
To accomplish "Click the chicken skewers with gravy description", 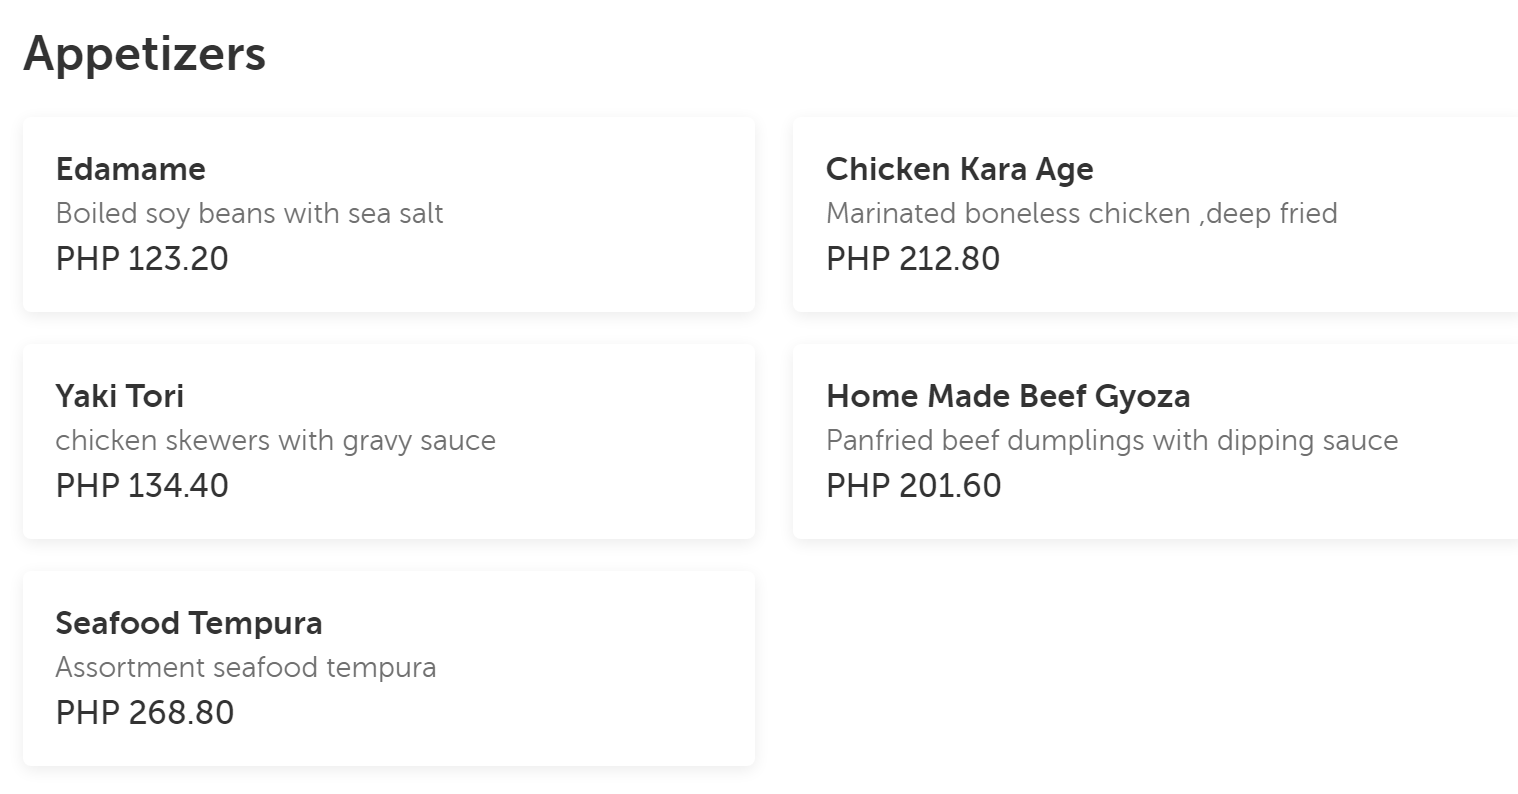I will (276, 441).
